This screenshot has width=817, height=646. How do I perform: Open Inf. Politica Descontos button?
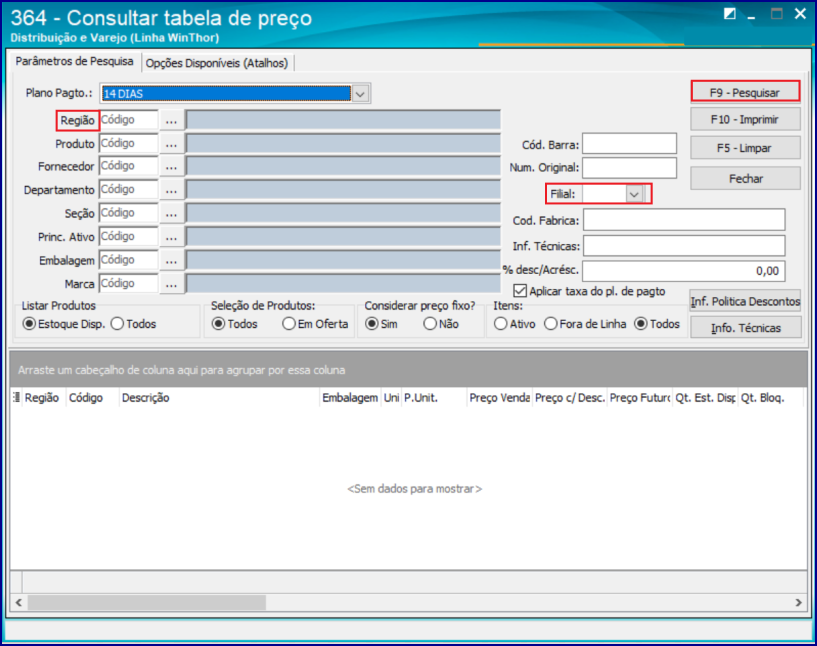(745, 301)
